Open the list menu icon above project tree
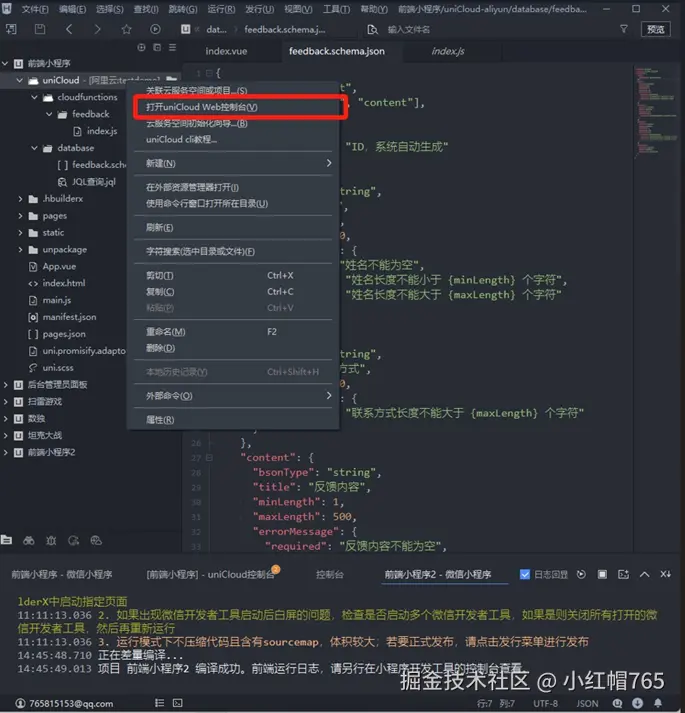 172,47
